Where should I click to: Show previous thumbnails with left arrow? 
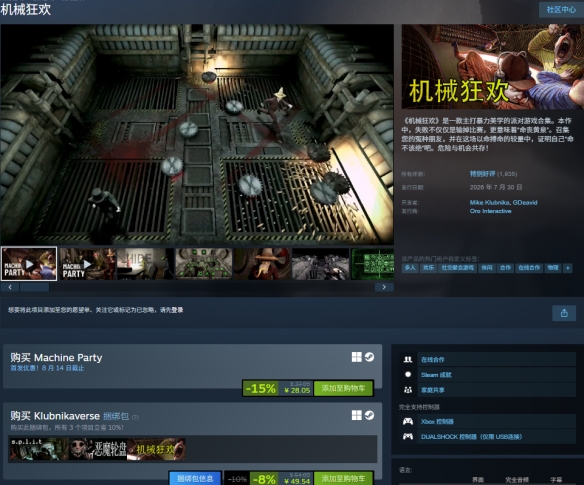click(x=10, y=287)
